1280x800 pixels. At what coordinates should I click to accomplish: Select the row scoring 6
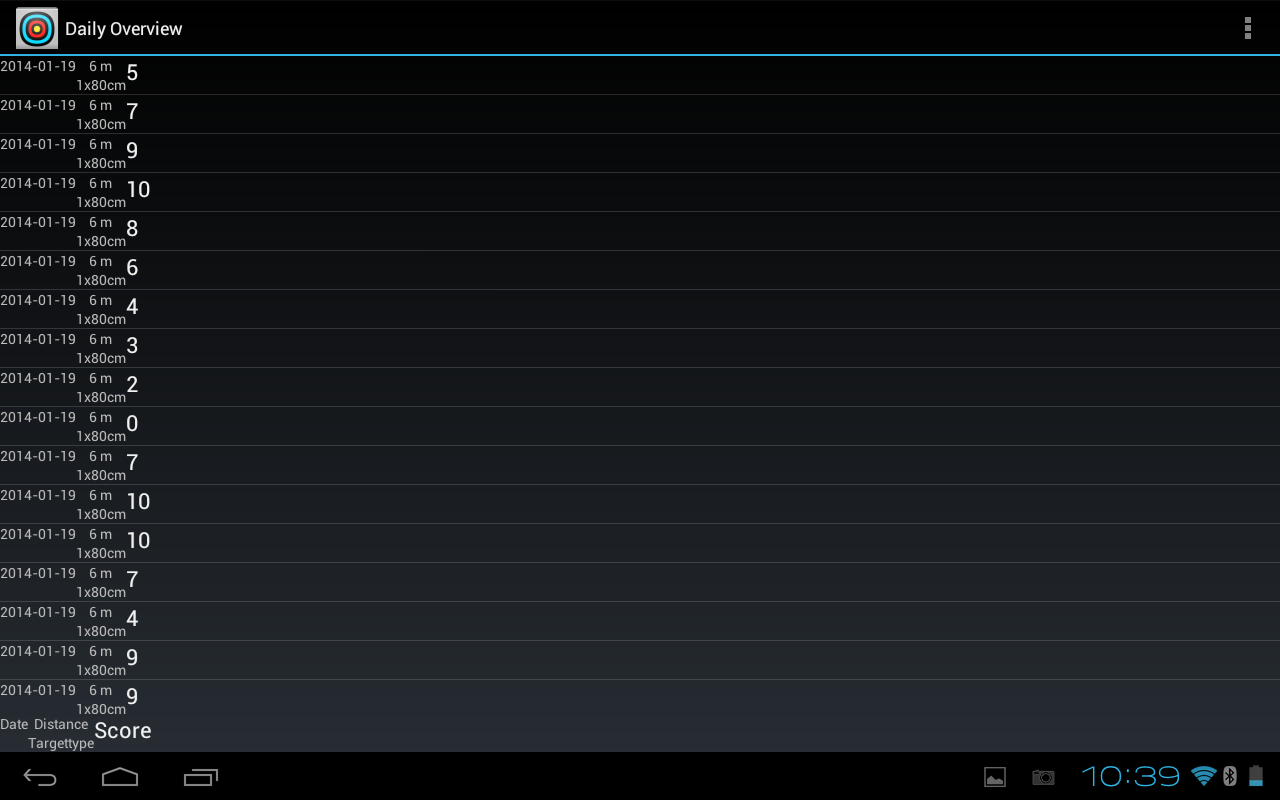coord(640,270)
